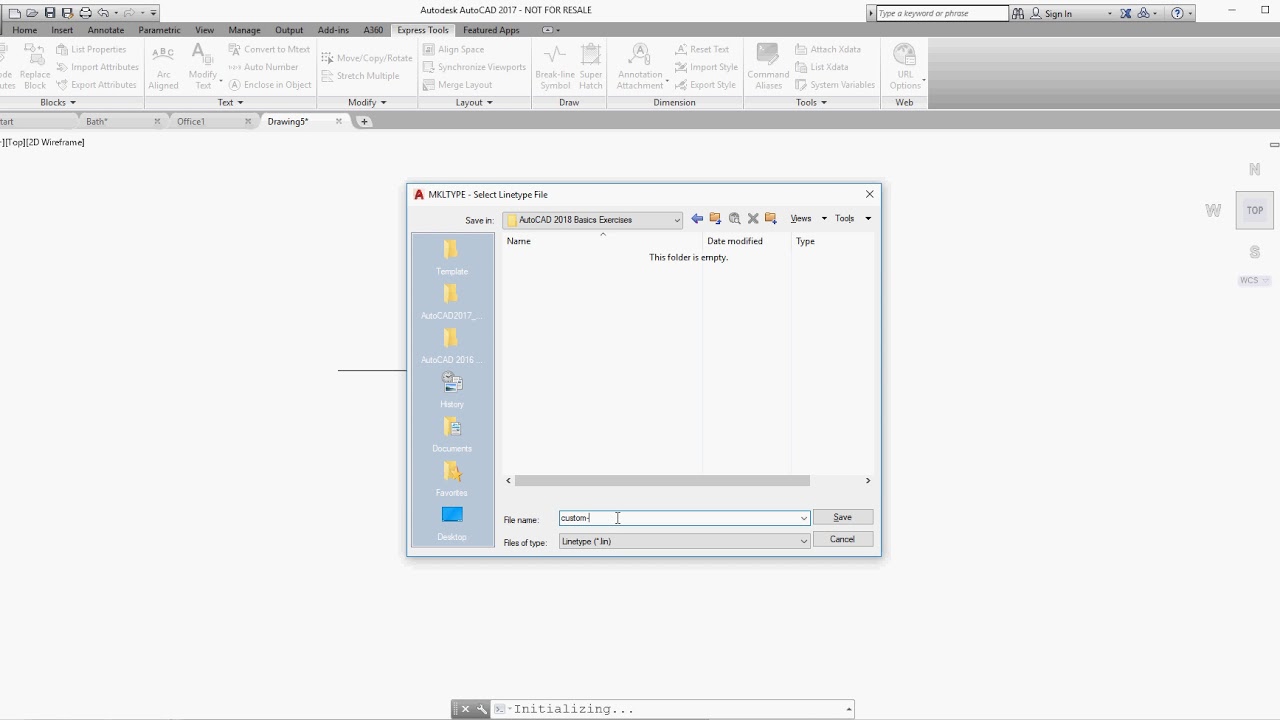Viewport: 1280px width, 720px height.
Task: Select the Break-line Symbol tool
Action: point(555,67)
